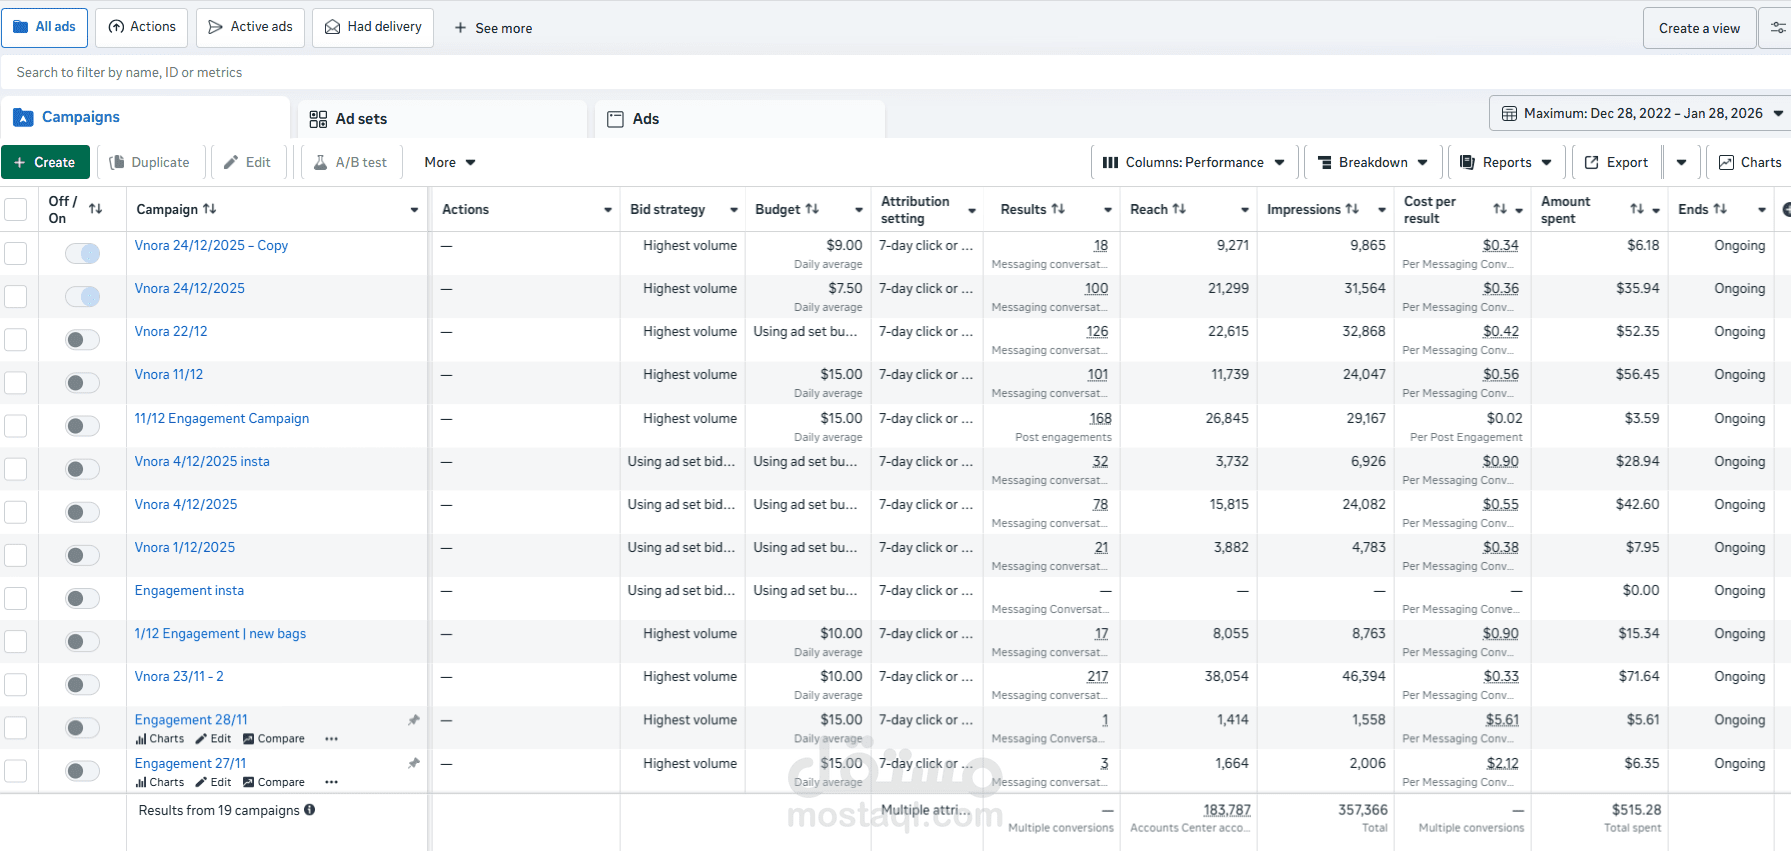Click the info icon beside Results from 19 campaigns

point(310,810)
